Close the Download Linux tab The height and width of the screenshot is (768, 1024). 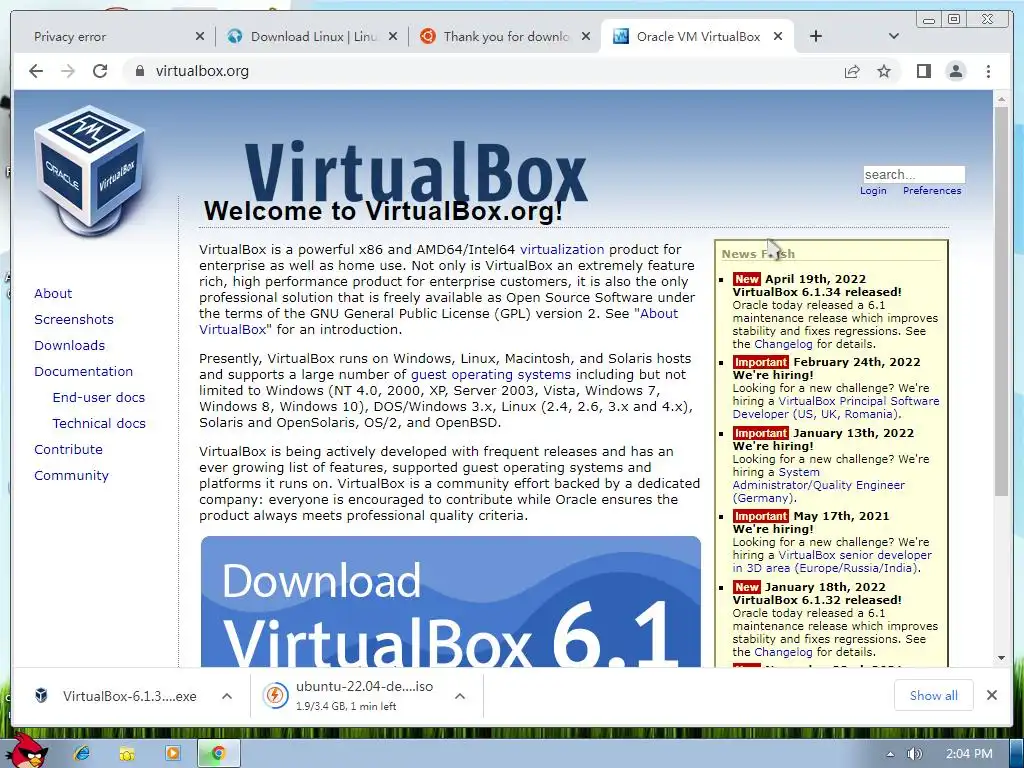pyautogui.click(x=392, y=37)
